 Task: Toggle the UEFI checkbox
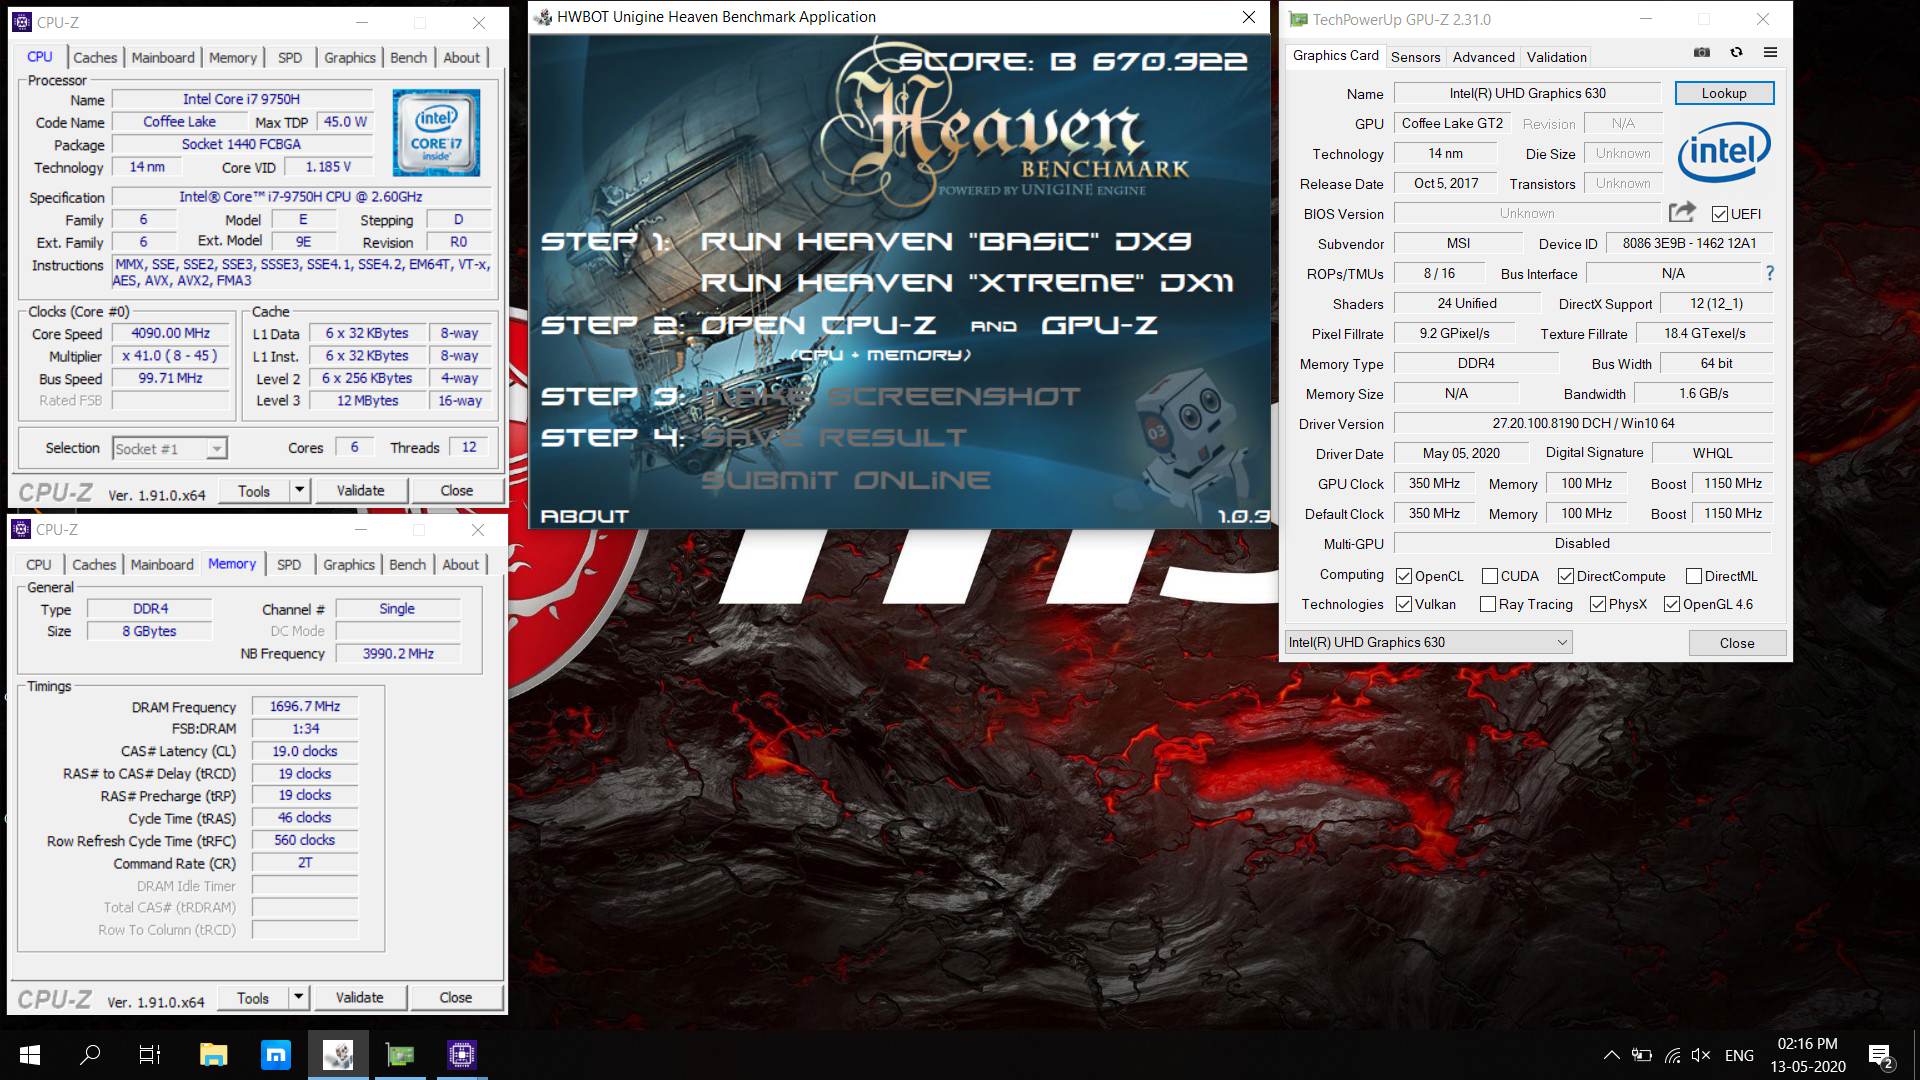tap(1719, 214)
